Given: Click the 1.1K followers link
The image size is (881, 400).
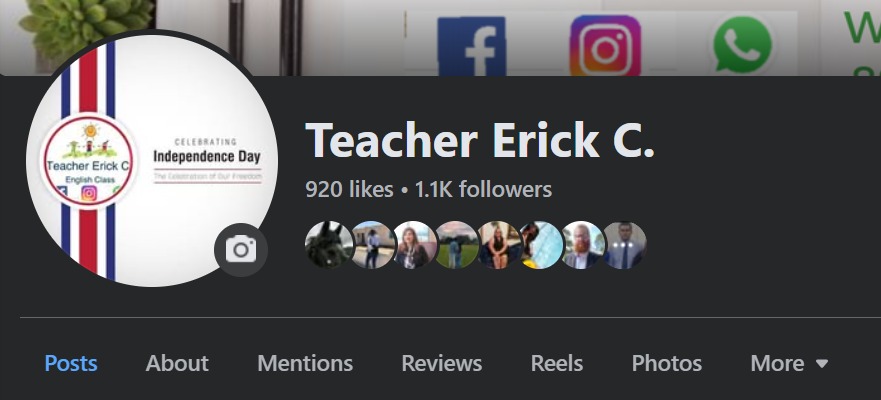Looking at the screenshot, I should (483, 190).
